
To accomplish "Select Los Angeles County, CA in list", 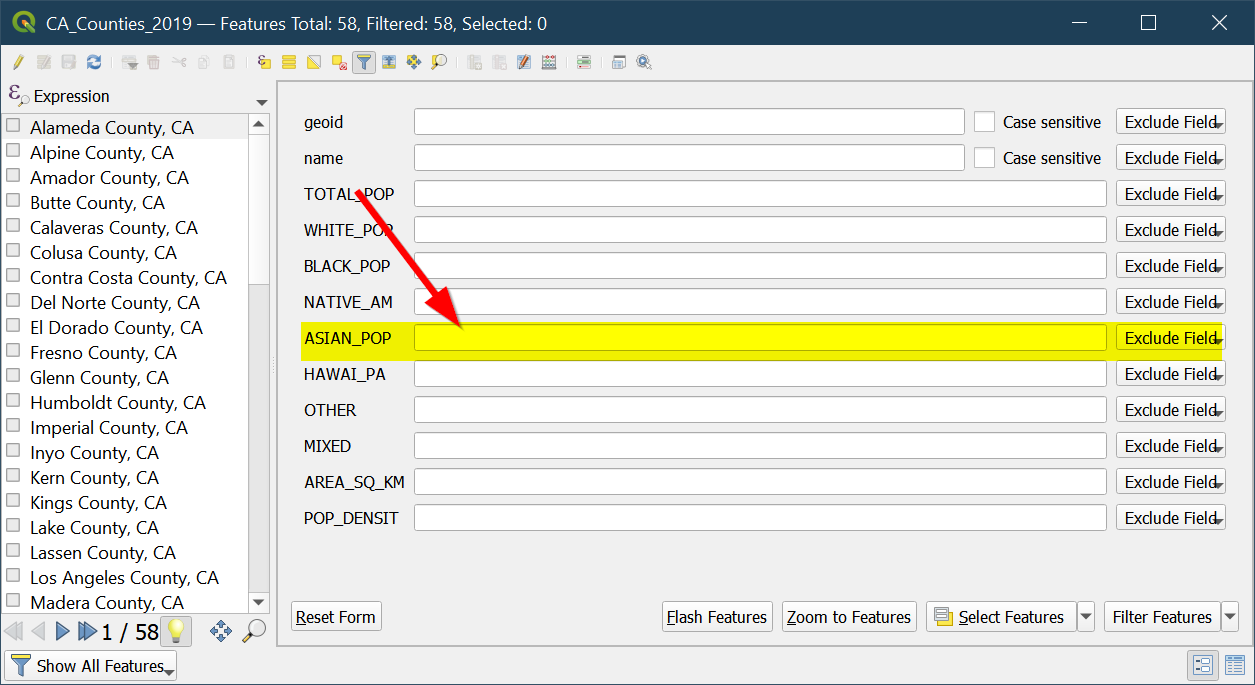I will point(124,578).
